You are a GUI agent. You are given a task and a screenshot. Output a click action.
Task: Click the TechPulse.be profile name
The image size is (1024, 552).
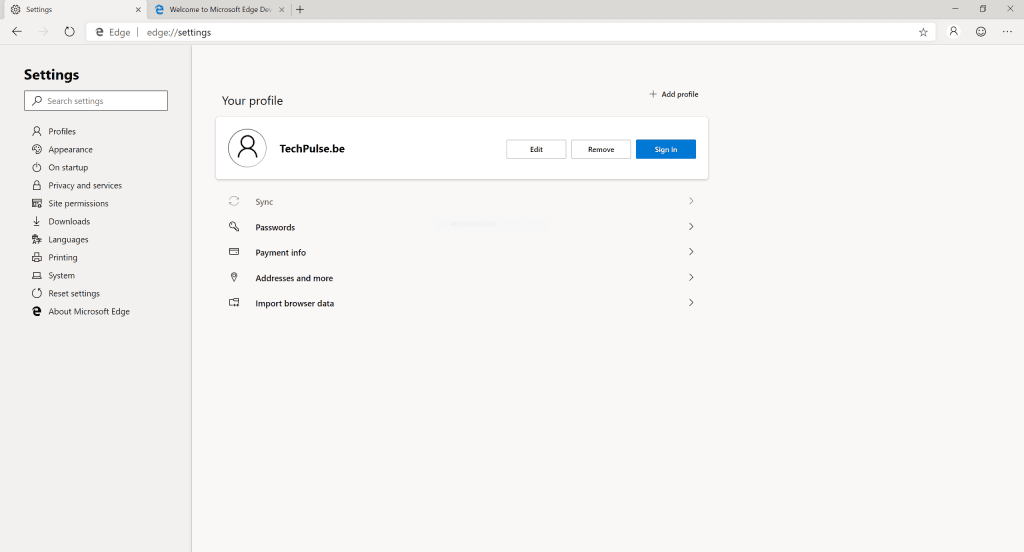coord(312,148)
